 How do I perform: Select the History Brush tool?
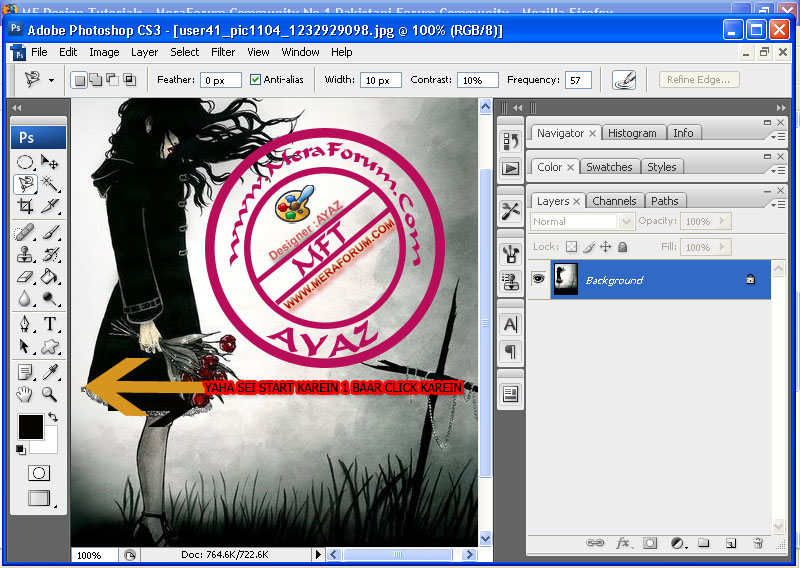coord(49,254)
